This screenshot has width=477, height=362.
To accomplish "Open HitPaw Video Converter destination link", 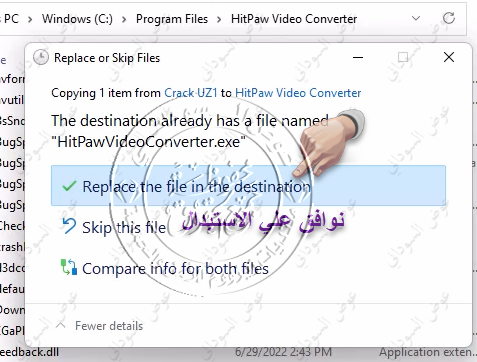I will pyautogui.click(x=298, y=93).
